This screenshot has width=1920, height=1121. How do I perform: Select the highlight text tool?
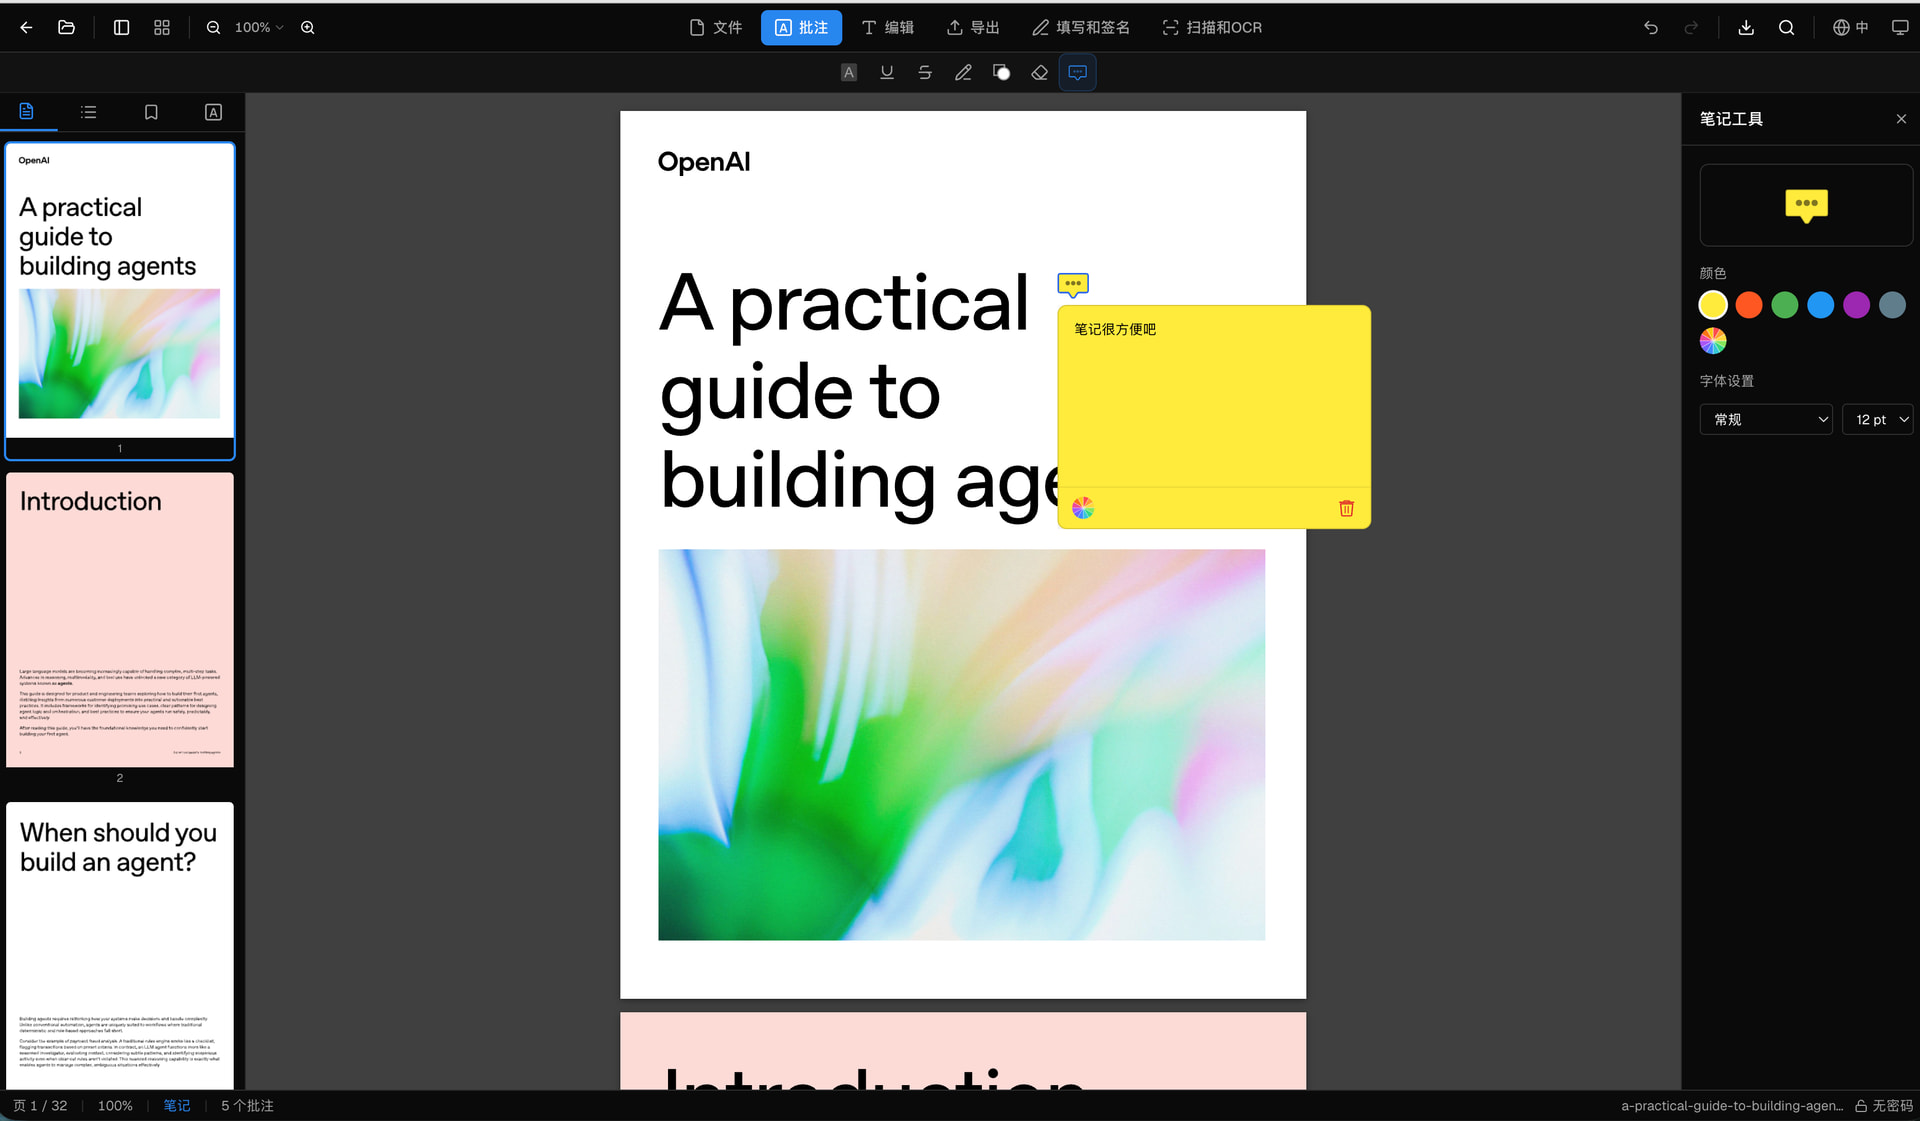[849, 72]
